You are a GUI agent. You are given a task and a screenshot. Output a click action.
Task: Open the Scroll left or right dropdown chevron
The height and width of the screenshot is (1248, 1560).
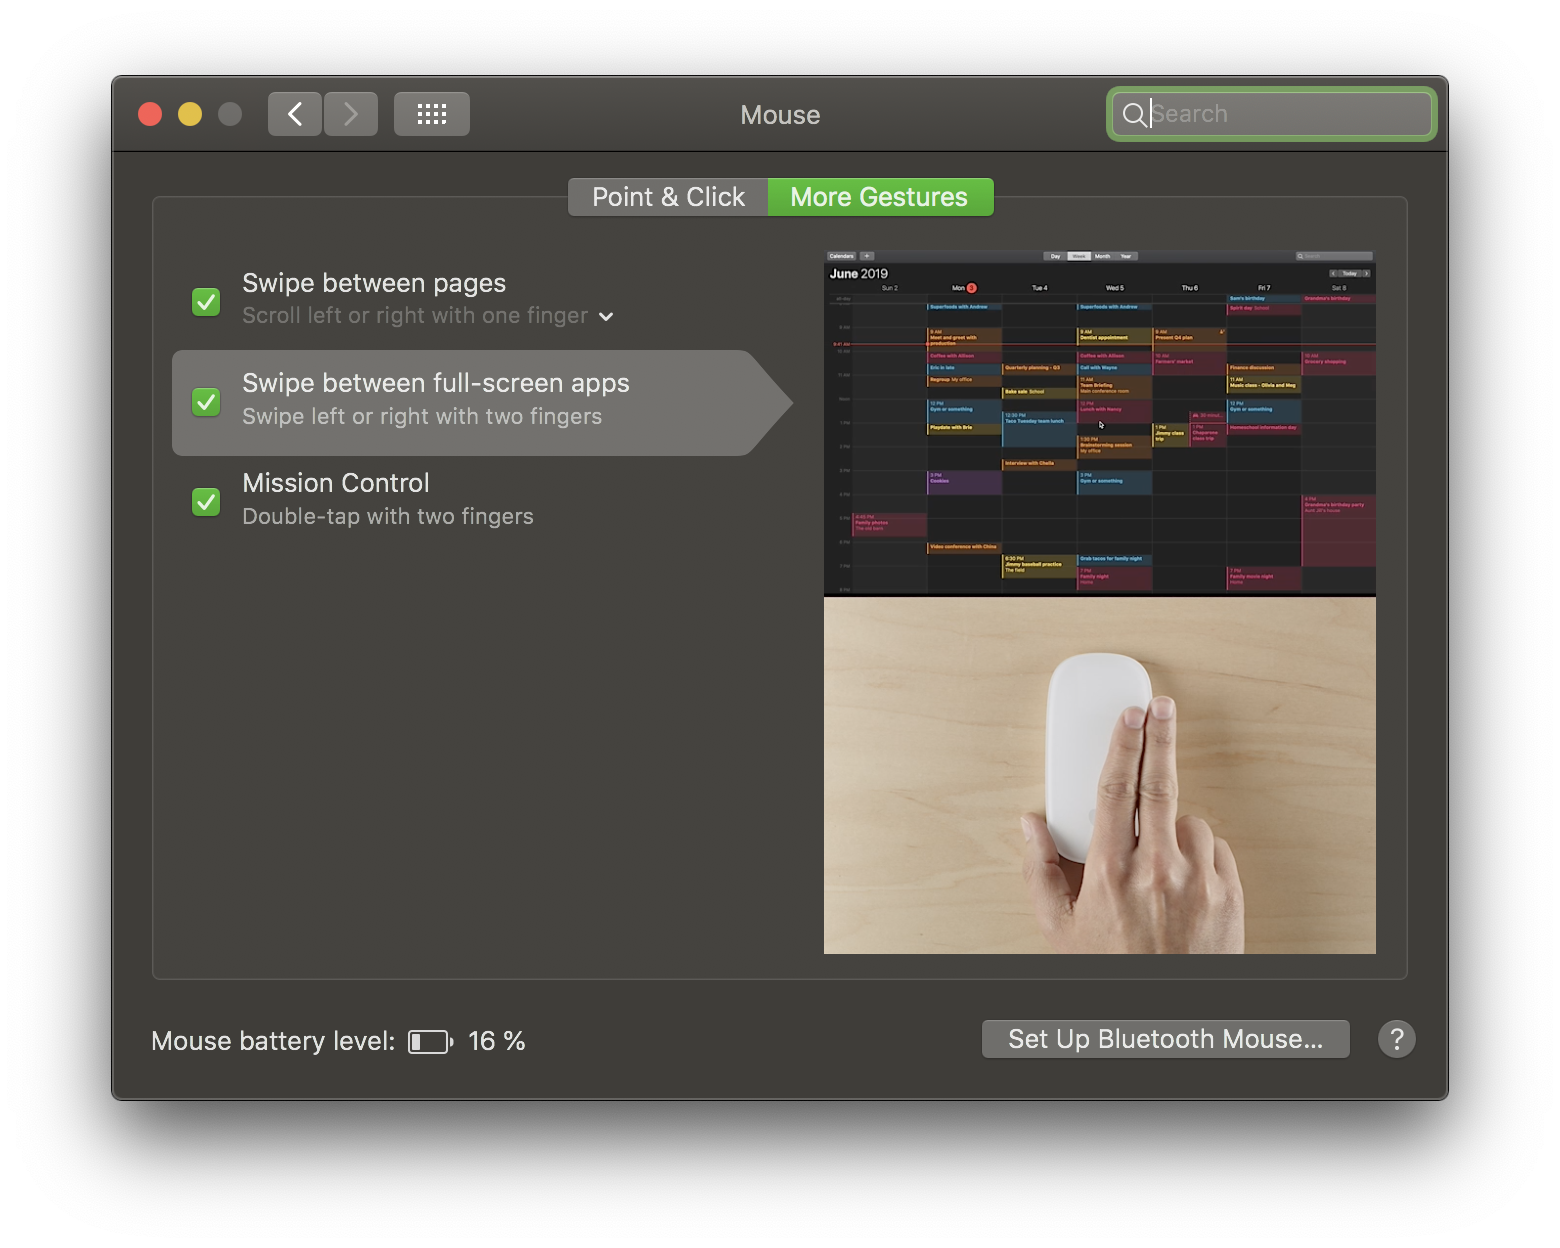(605, 316)
